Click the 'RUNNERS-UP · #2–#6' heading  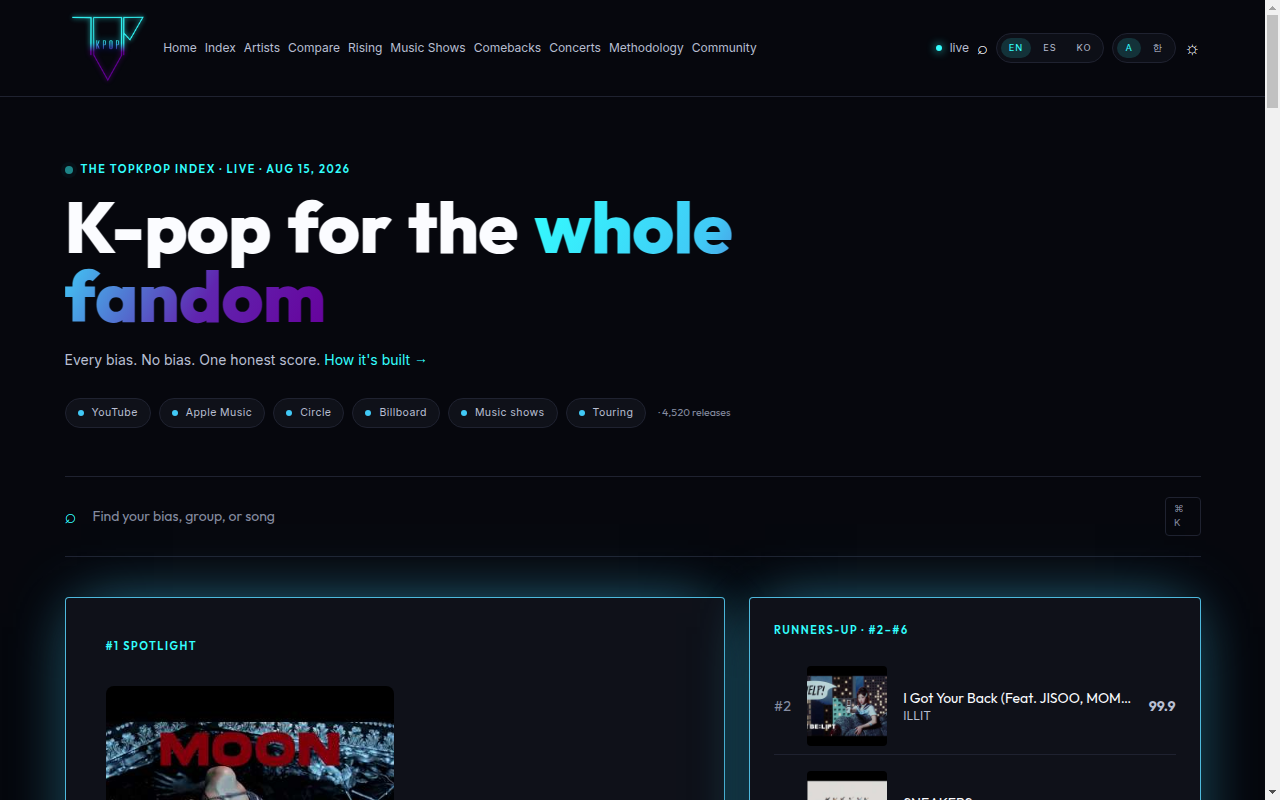click(x=841, y=630)
